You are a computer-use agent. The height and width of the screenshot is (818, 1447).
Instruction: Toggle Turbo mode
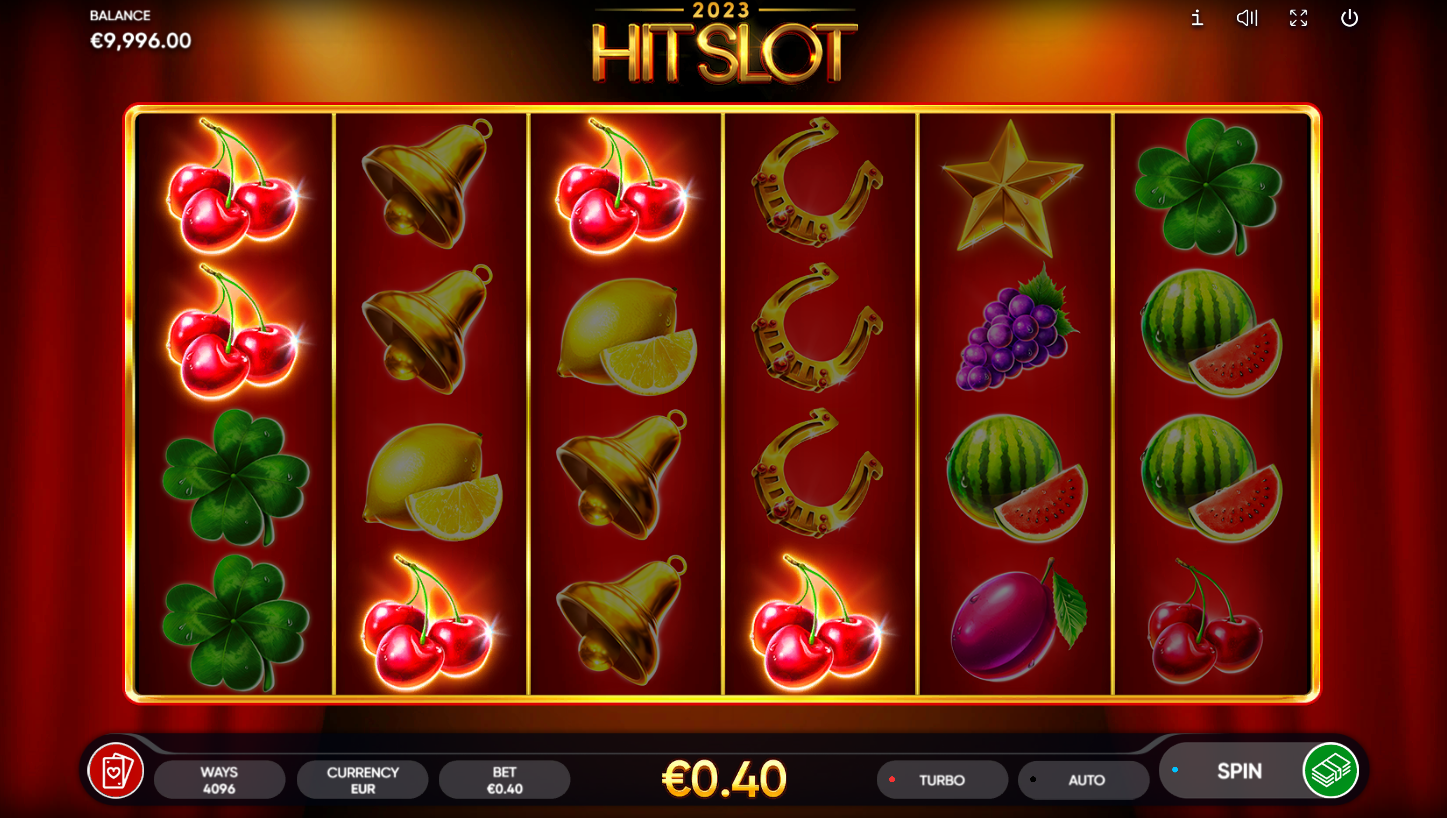coord(942,780)
